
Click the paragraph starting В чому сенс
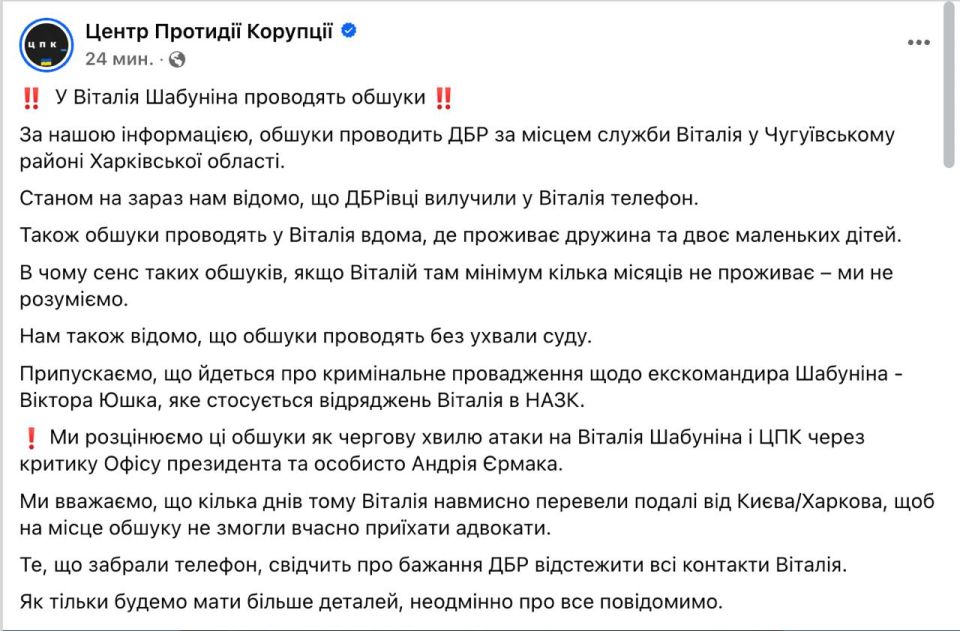coord(456,286)
